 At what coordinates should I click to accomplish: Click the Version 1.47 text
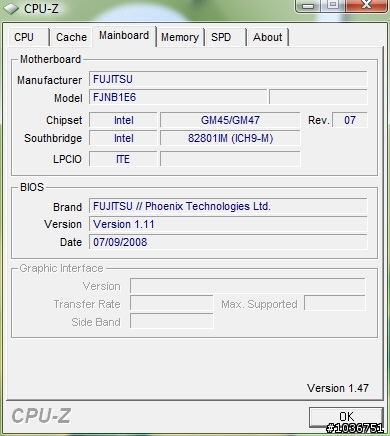pos(338,388)
